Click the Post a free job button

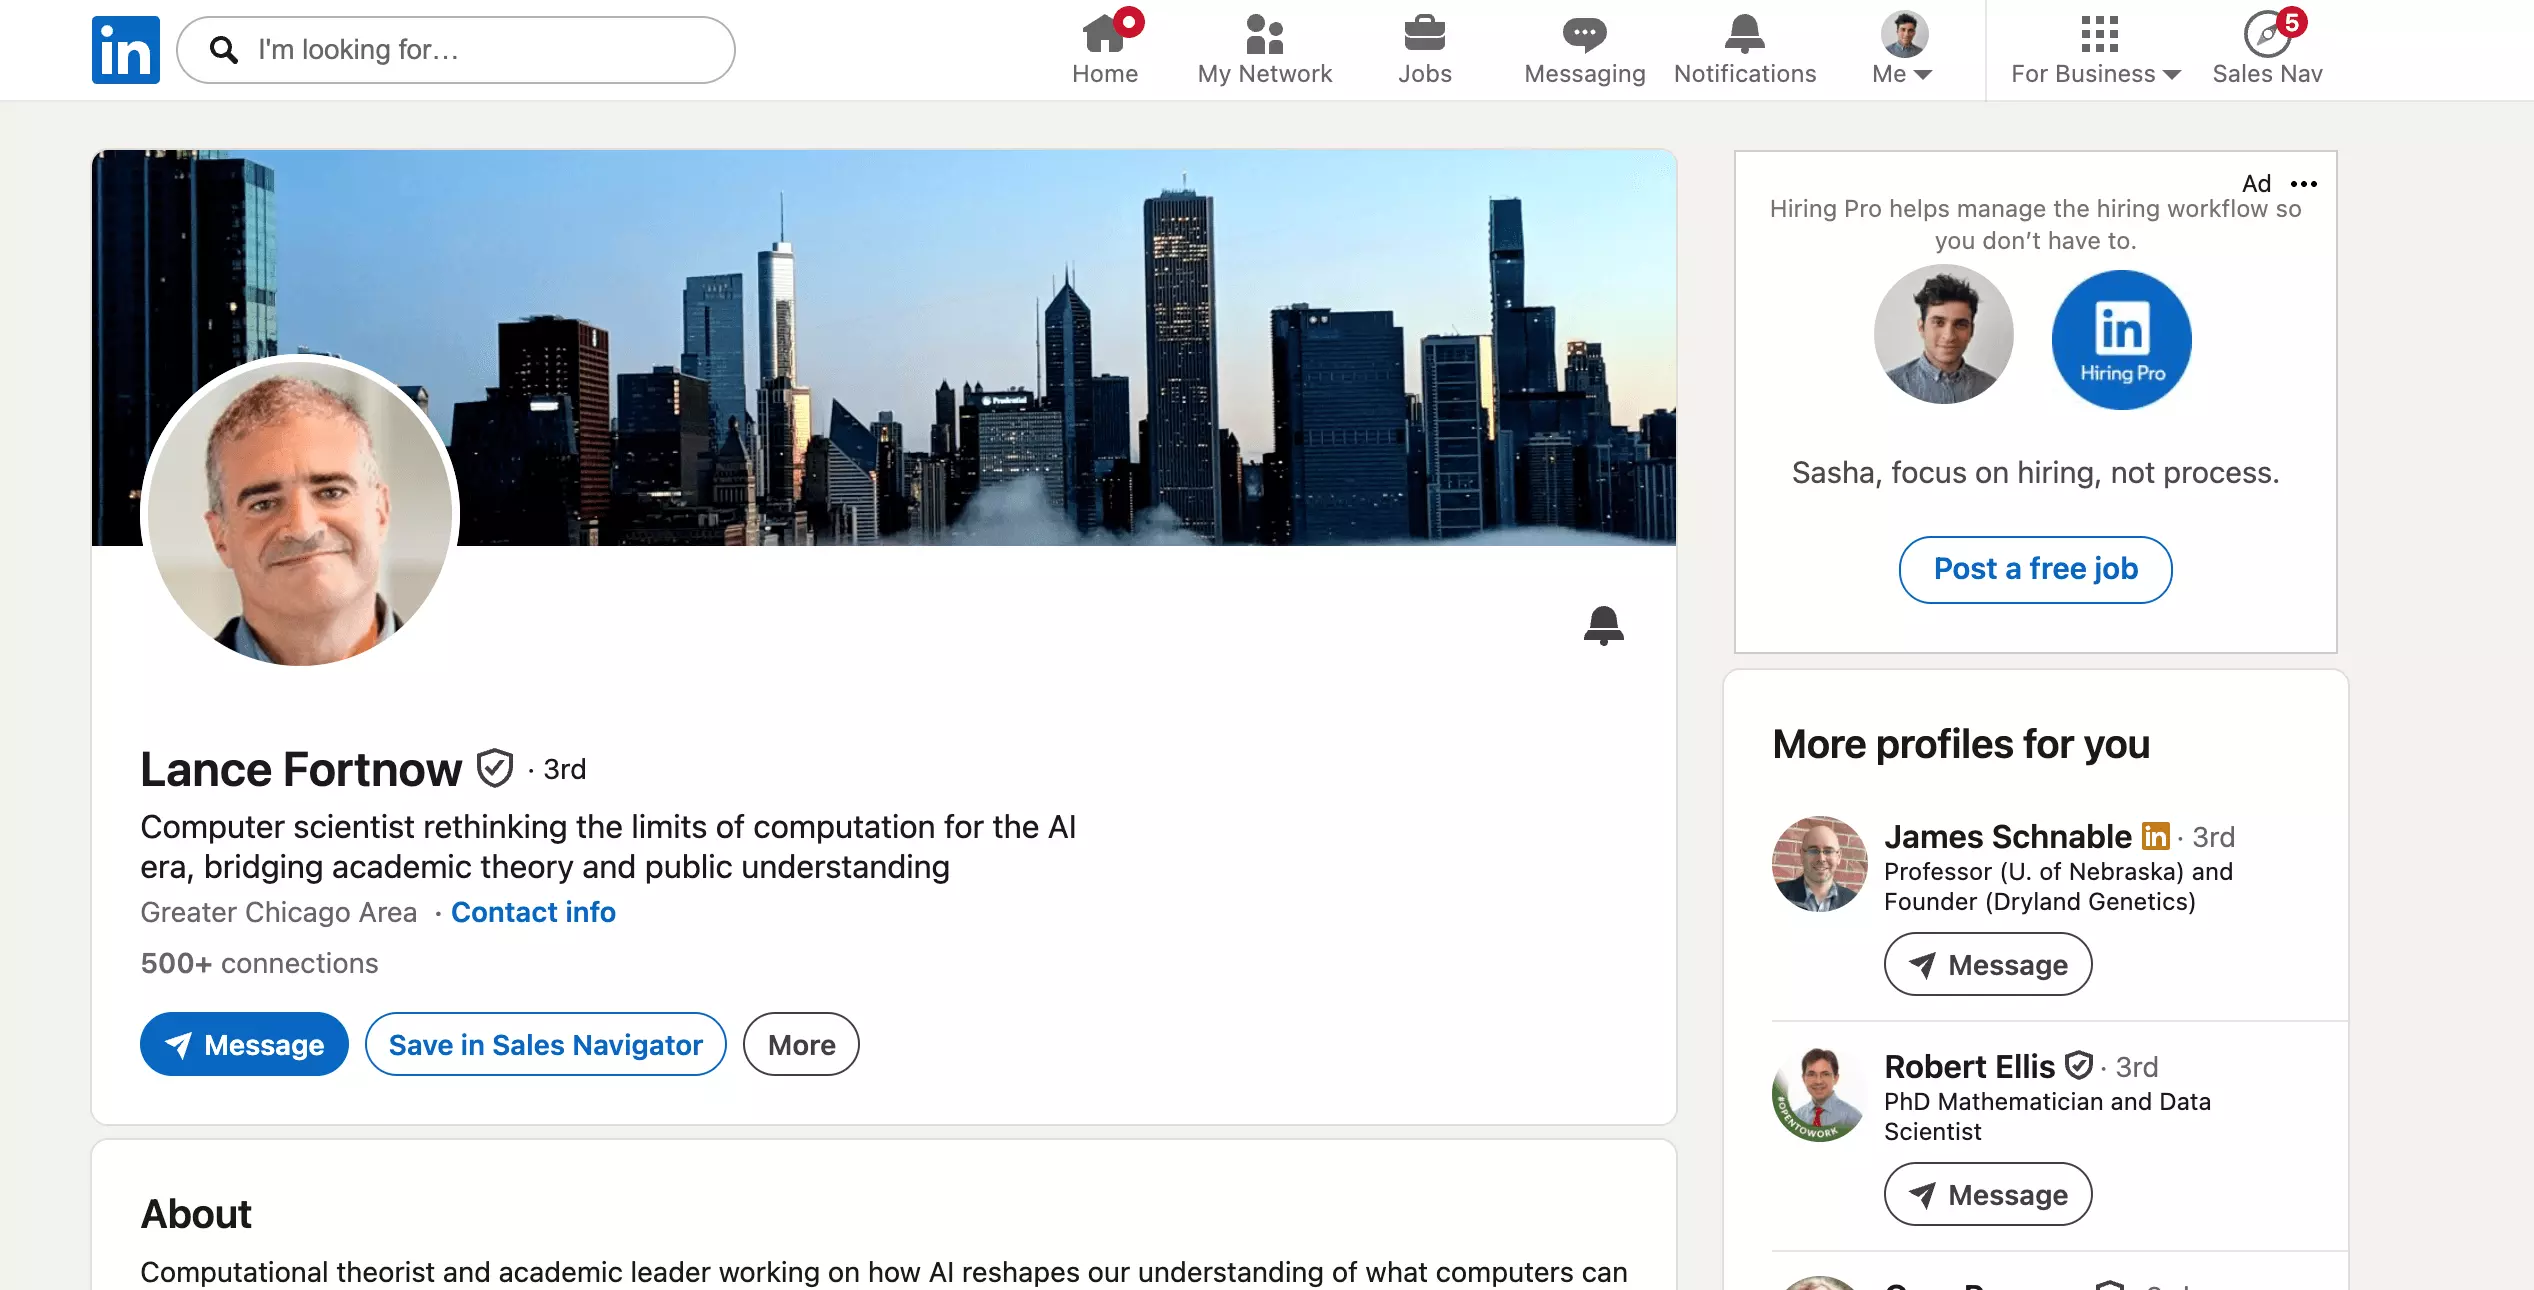[2036, 570]
